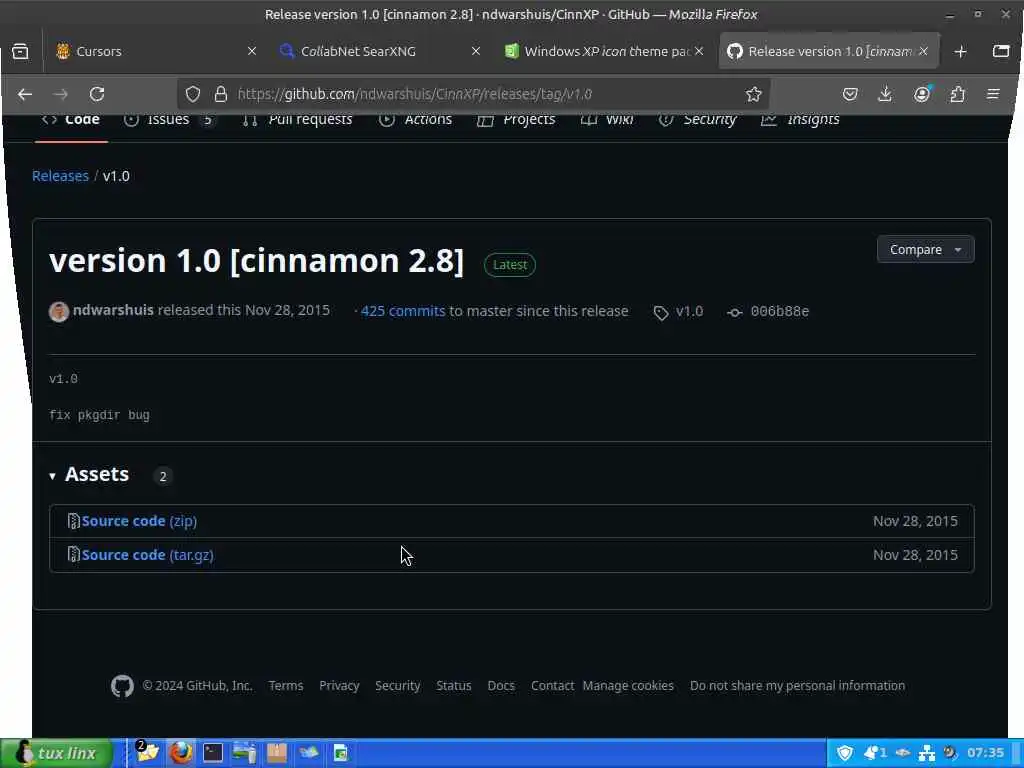This screenshot has height=768, width=1024.
Task: Open tracking protection shield in address bar
Action: 193,94
